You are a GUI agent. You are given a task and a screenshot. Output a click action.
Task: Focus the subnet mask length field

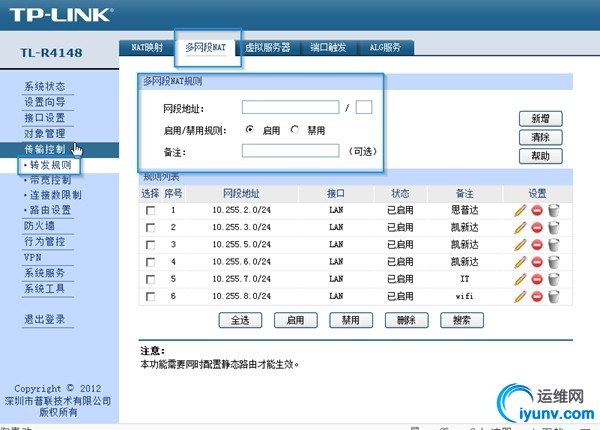(x=364, y=107)
